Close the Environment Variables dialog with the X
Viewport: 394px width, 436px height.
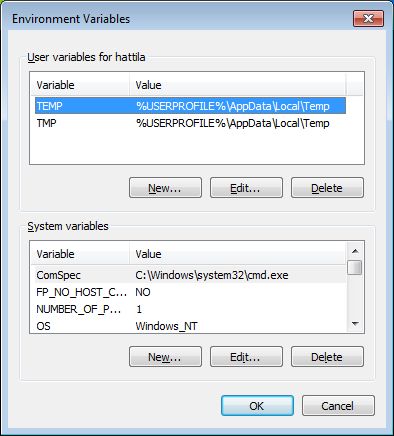[x=368, y=18]
